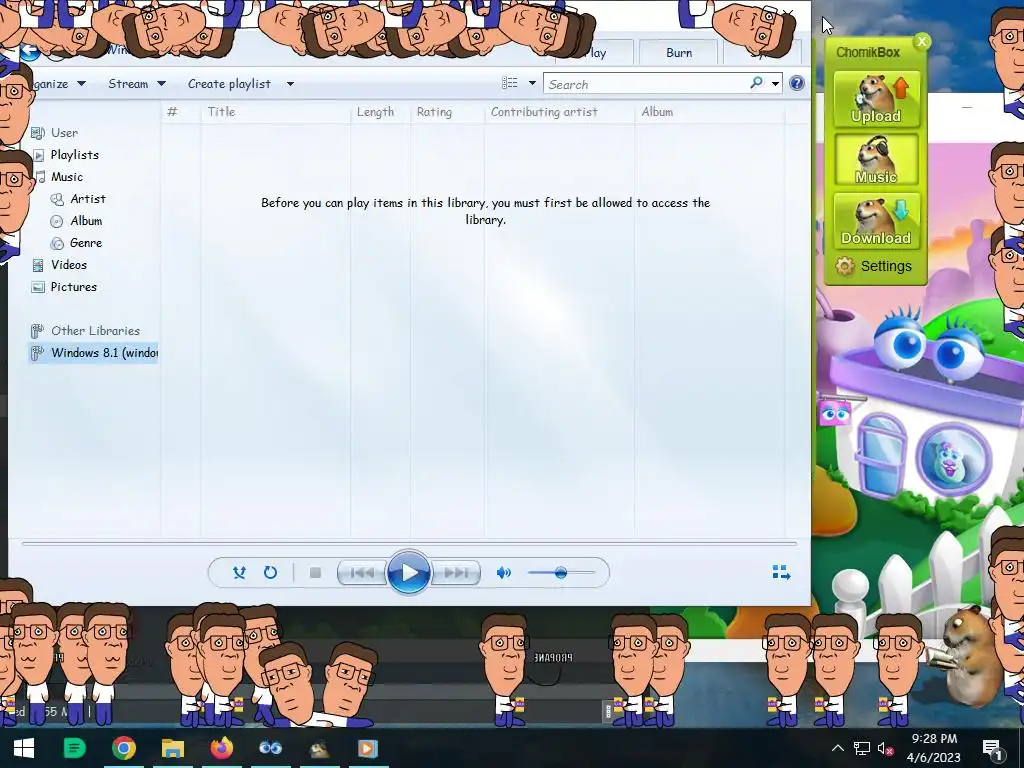Select Windows 8.1 library entry
The image size is (1024, 768).
(95, 353)
